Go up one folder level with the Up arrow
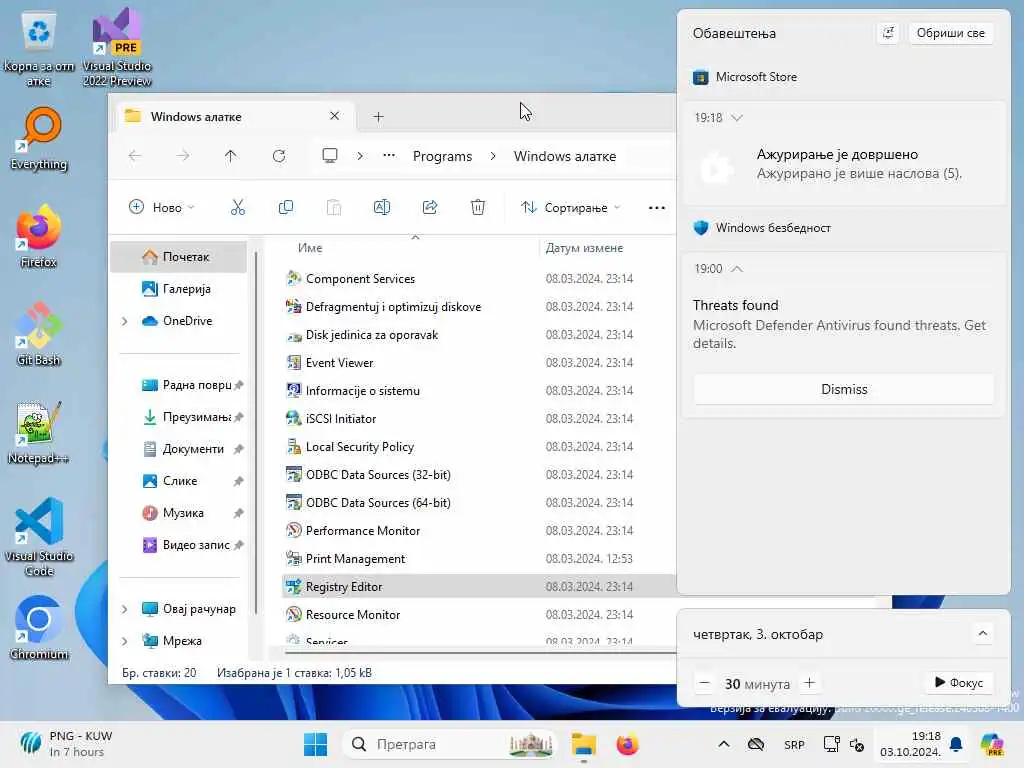 (x=231, y=156)
